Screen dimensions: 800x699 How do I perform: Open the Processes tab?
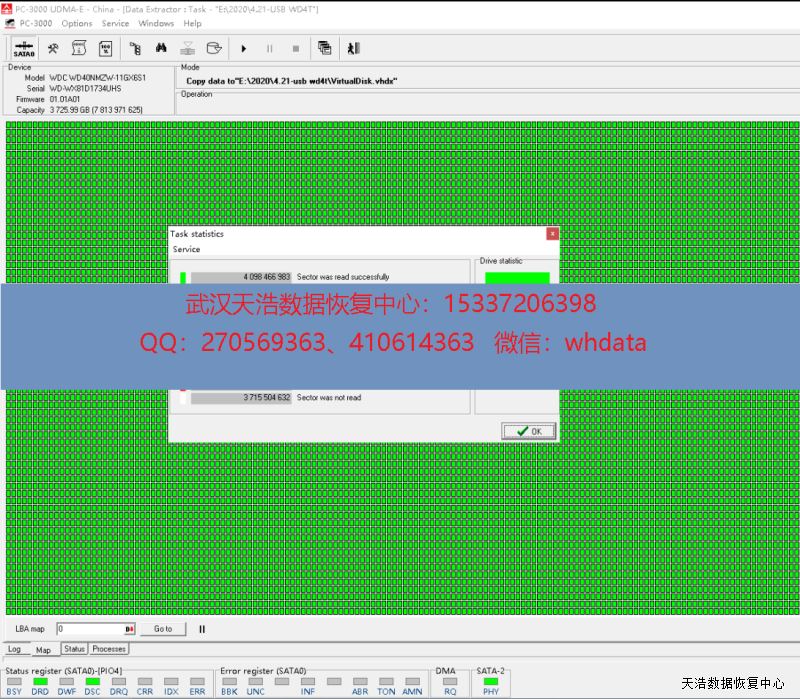tap(109, 649)
